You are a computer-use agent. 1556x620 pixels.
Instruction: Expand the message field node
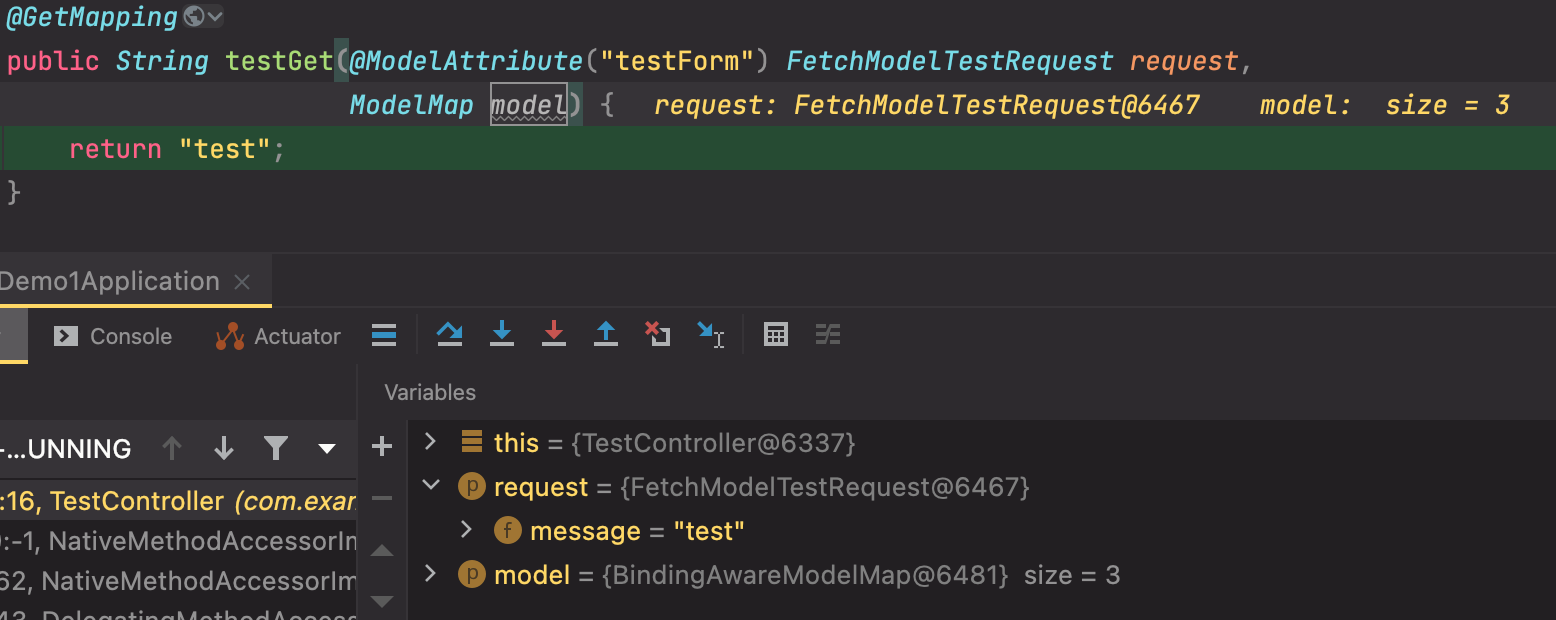point(466,529)
